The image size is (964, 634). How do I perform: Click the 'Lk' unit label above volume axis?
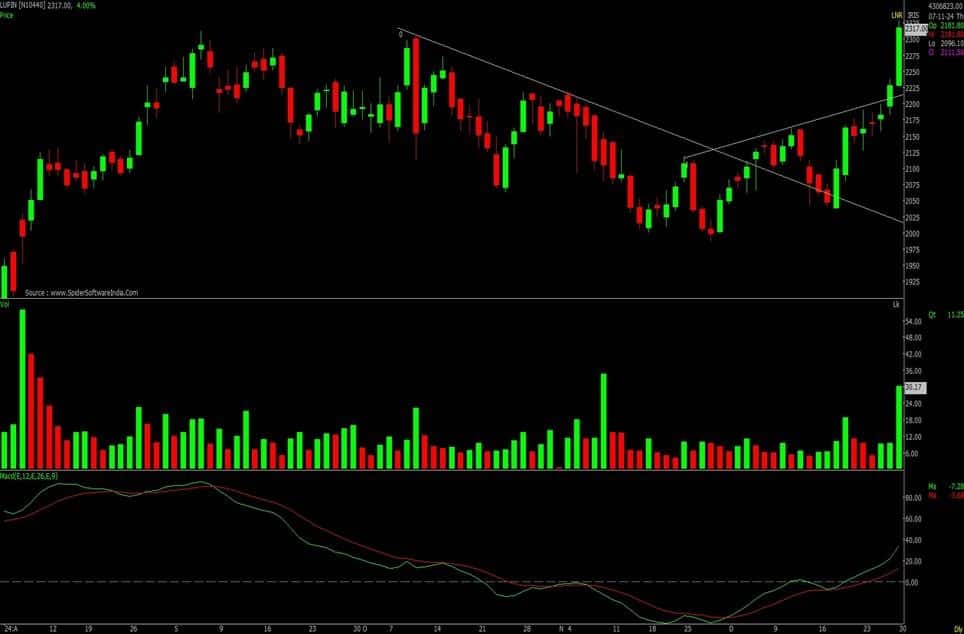[896, 302]
